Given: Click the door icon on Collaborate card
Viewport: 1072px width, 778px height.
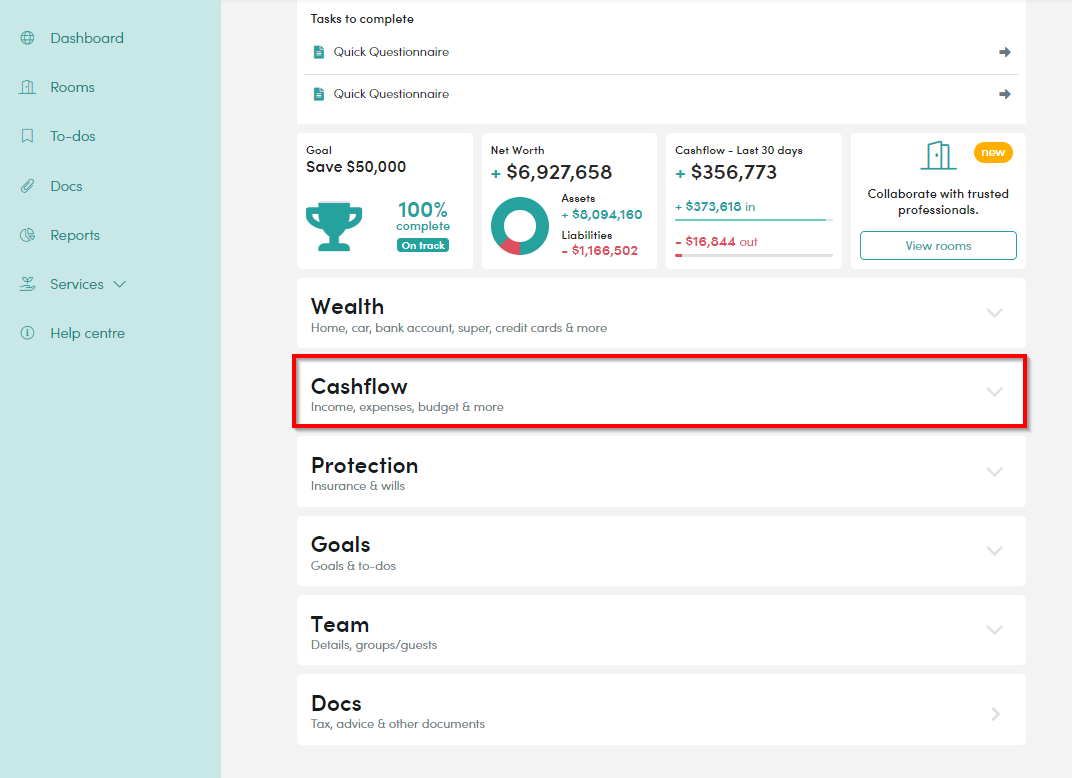Looking at the screenshot, I should coord(938,155).
